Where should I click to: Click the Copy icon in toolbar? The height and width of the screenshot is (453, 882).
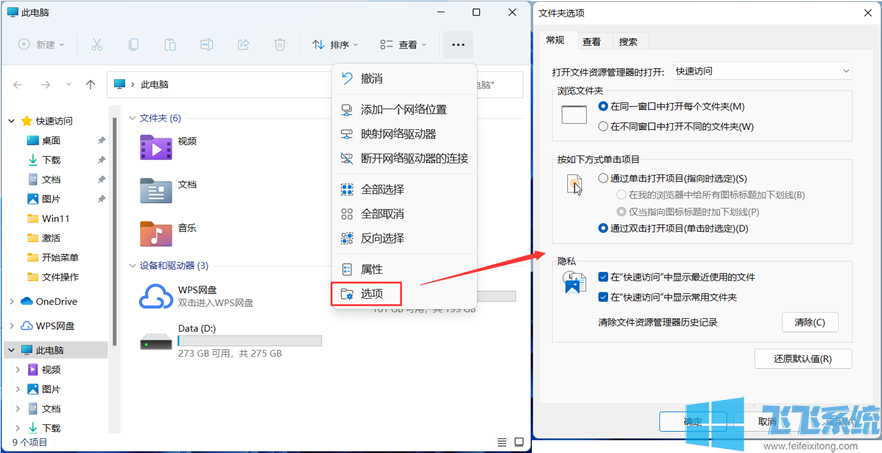point(133,45)
